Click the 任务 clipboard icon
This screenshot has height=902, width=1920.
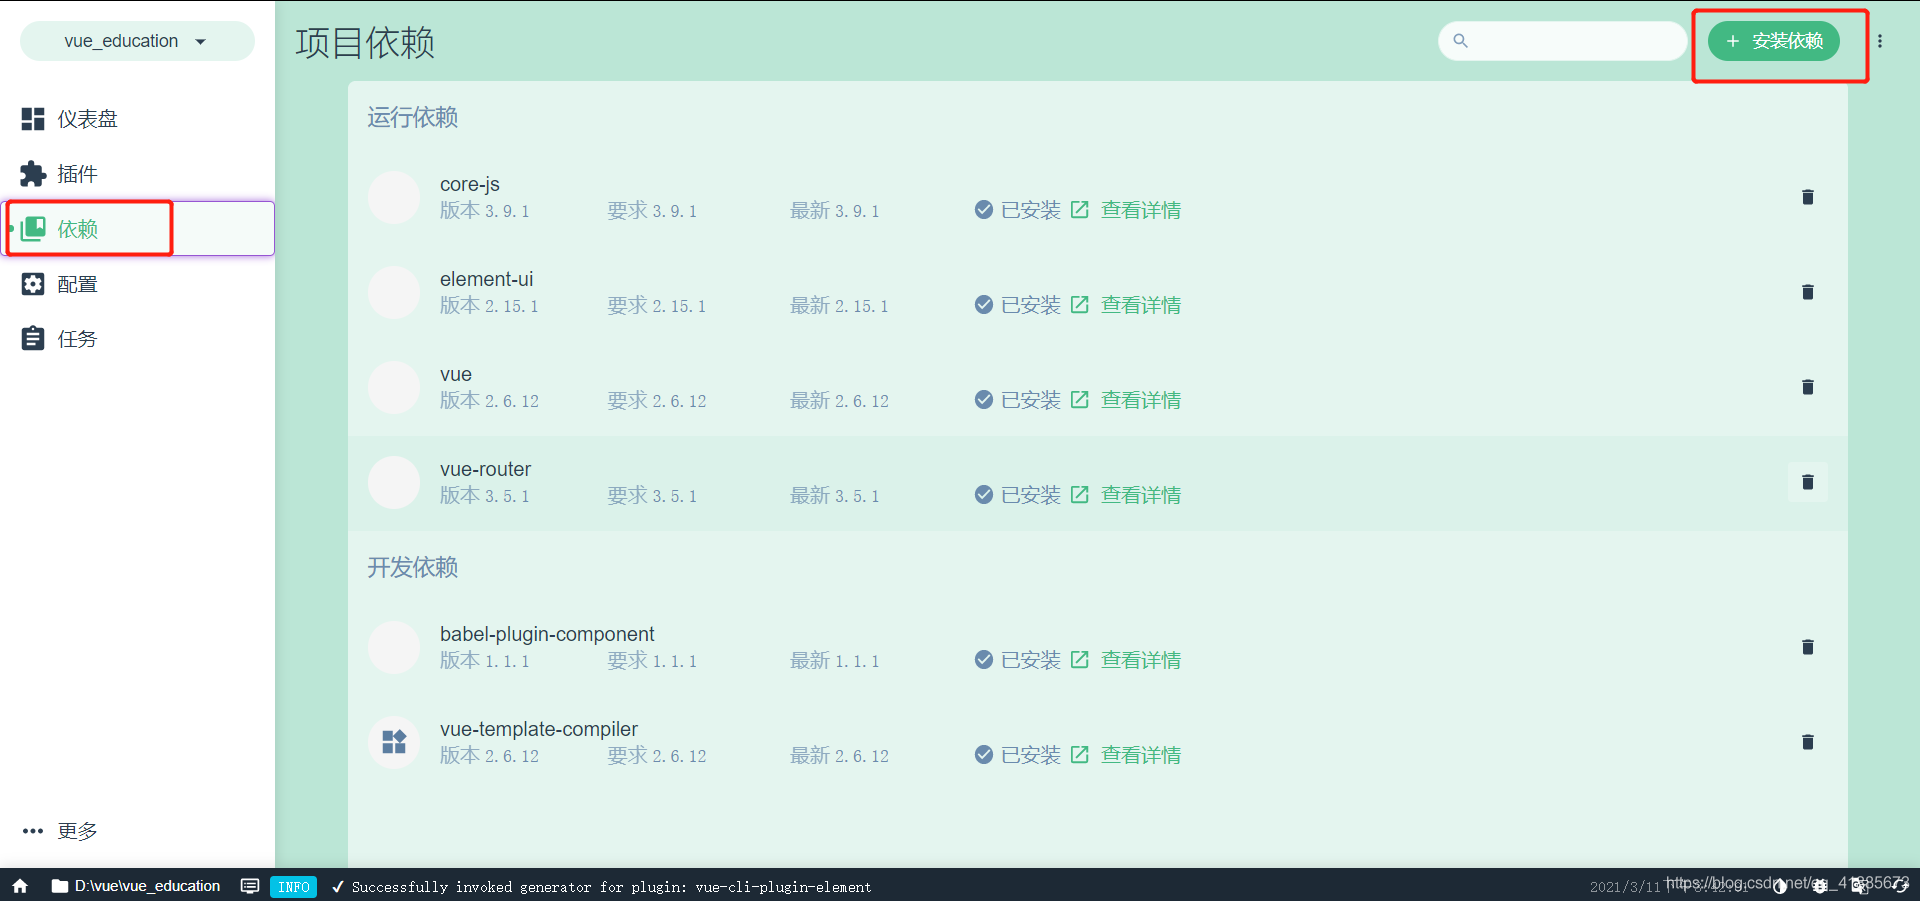[x=33, y=338]
